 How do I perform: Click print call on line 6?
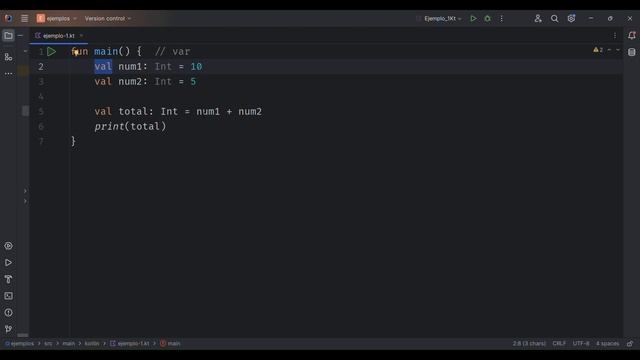coord(109,127)
